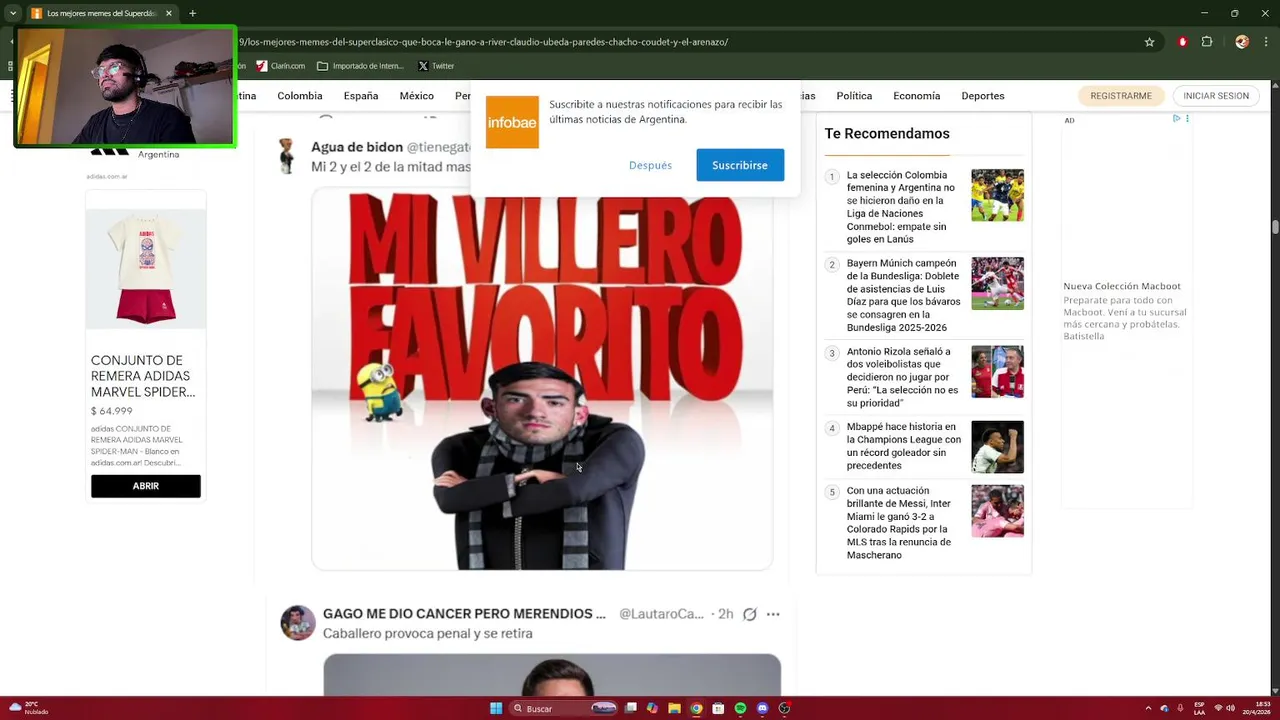The image size is (1280, 720).
Task: Open recommended article about Selección Colombia femenina
Action: point(901,207)
